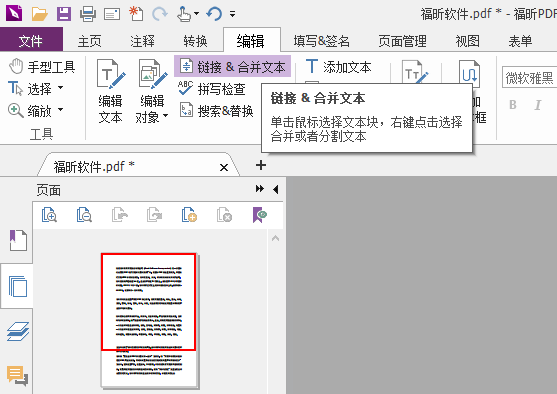Open the 文件 file menu
The width and height of the screenshot is (557, 394).
31,41
